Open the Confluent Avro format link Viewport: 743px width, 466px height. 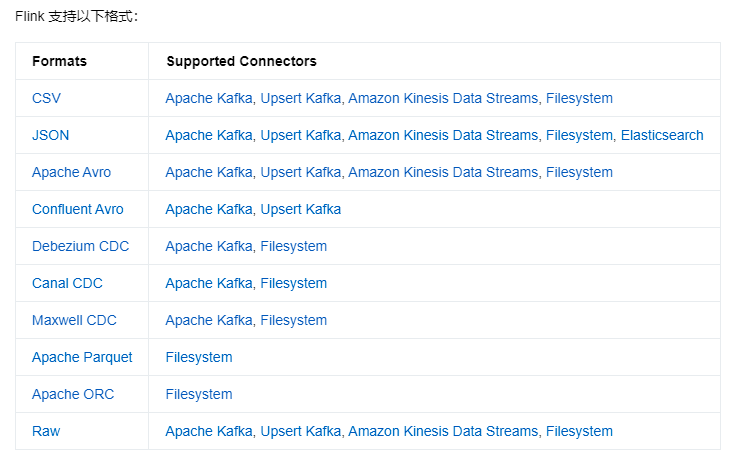click(x=77, y=209)
